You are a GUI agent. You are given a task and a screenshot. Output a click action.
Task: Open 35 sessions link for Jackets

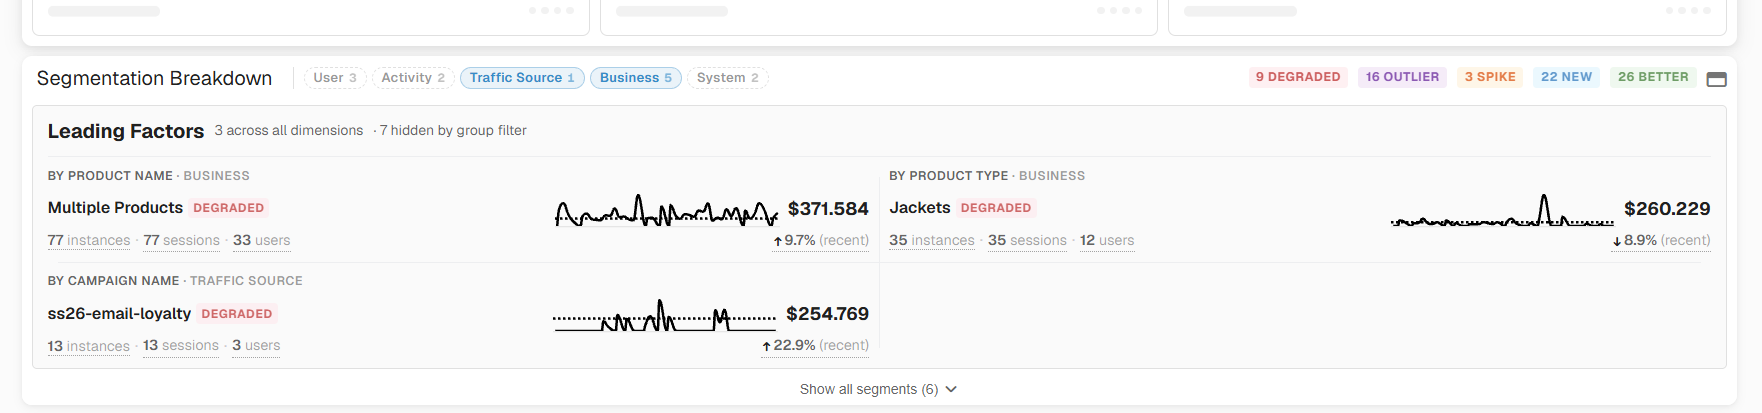point(1027,240)
